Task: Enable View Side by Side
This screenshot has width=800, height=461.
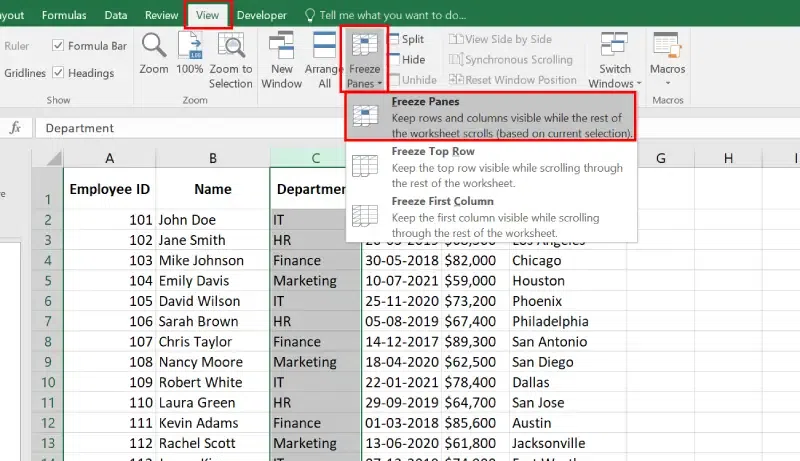Action: click(x=501, y=39)
